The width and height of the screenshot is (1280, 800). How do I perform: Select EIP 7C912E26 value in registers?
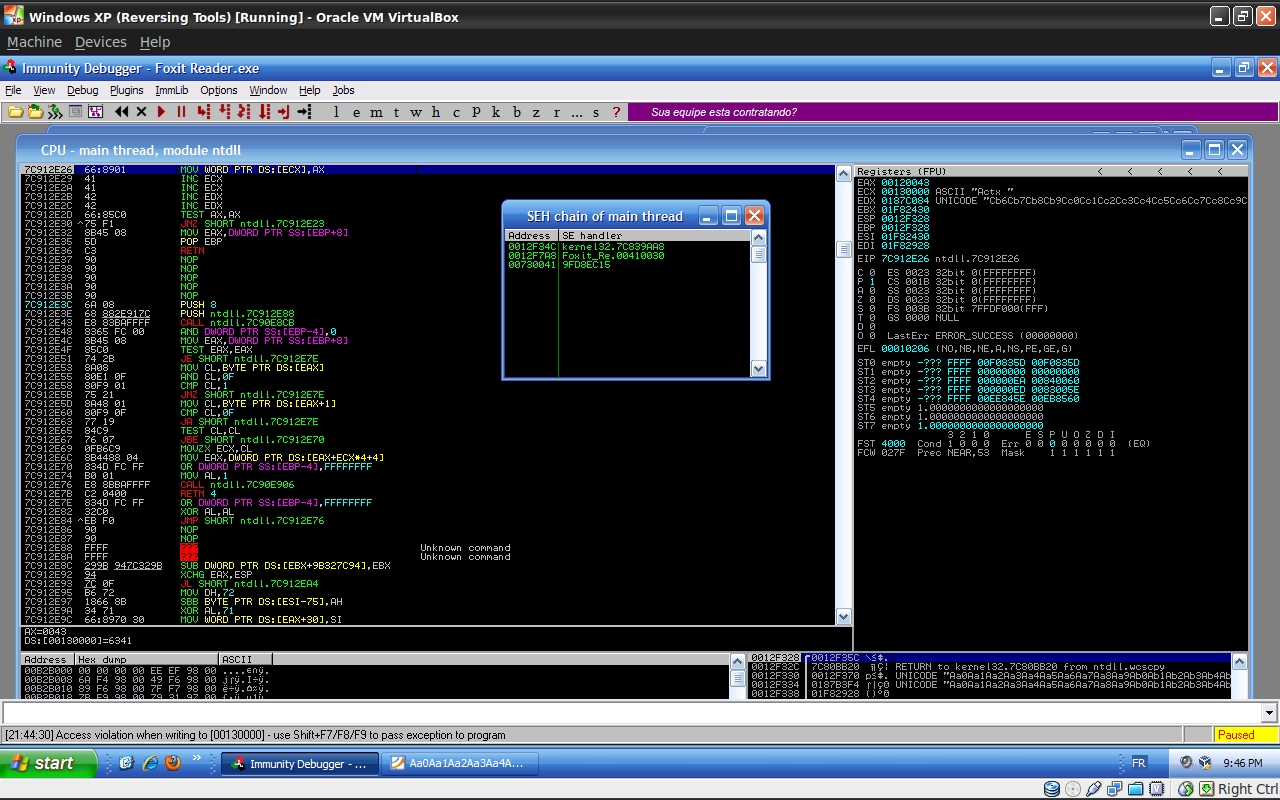point(904,258)
